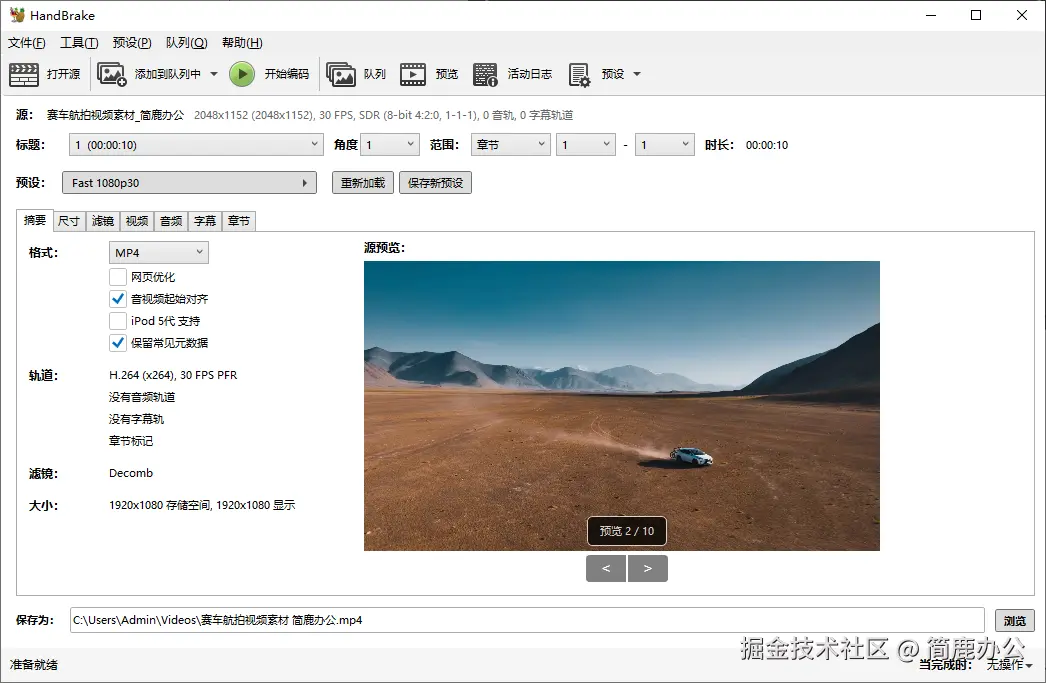Go to next preview image
1046x683 pixels.
tap(648, 568)
